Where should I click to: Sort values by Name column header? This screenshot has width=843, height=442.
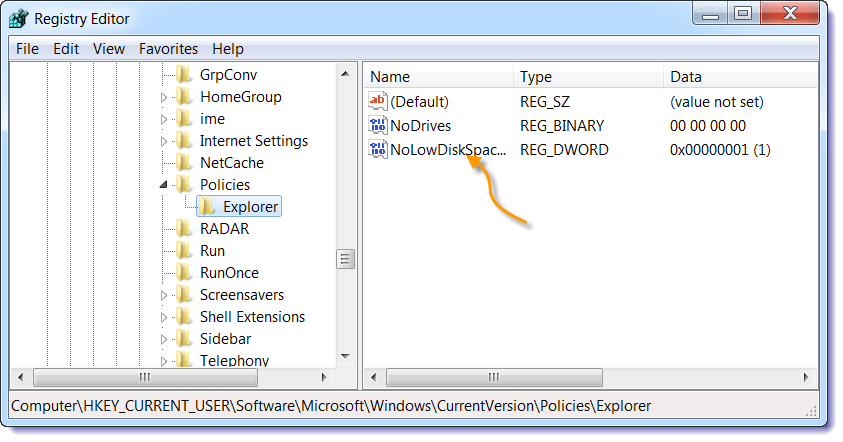pyautogui.click(x=439, y=77)
